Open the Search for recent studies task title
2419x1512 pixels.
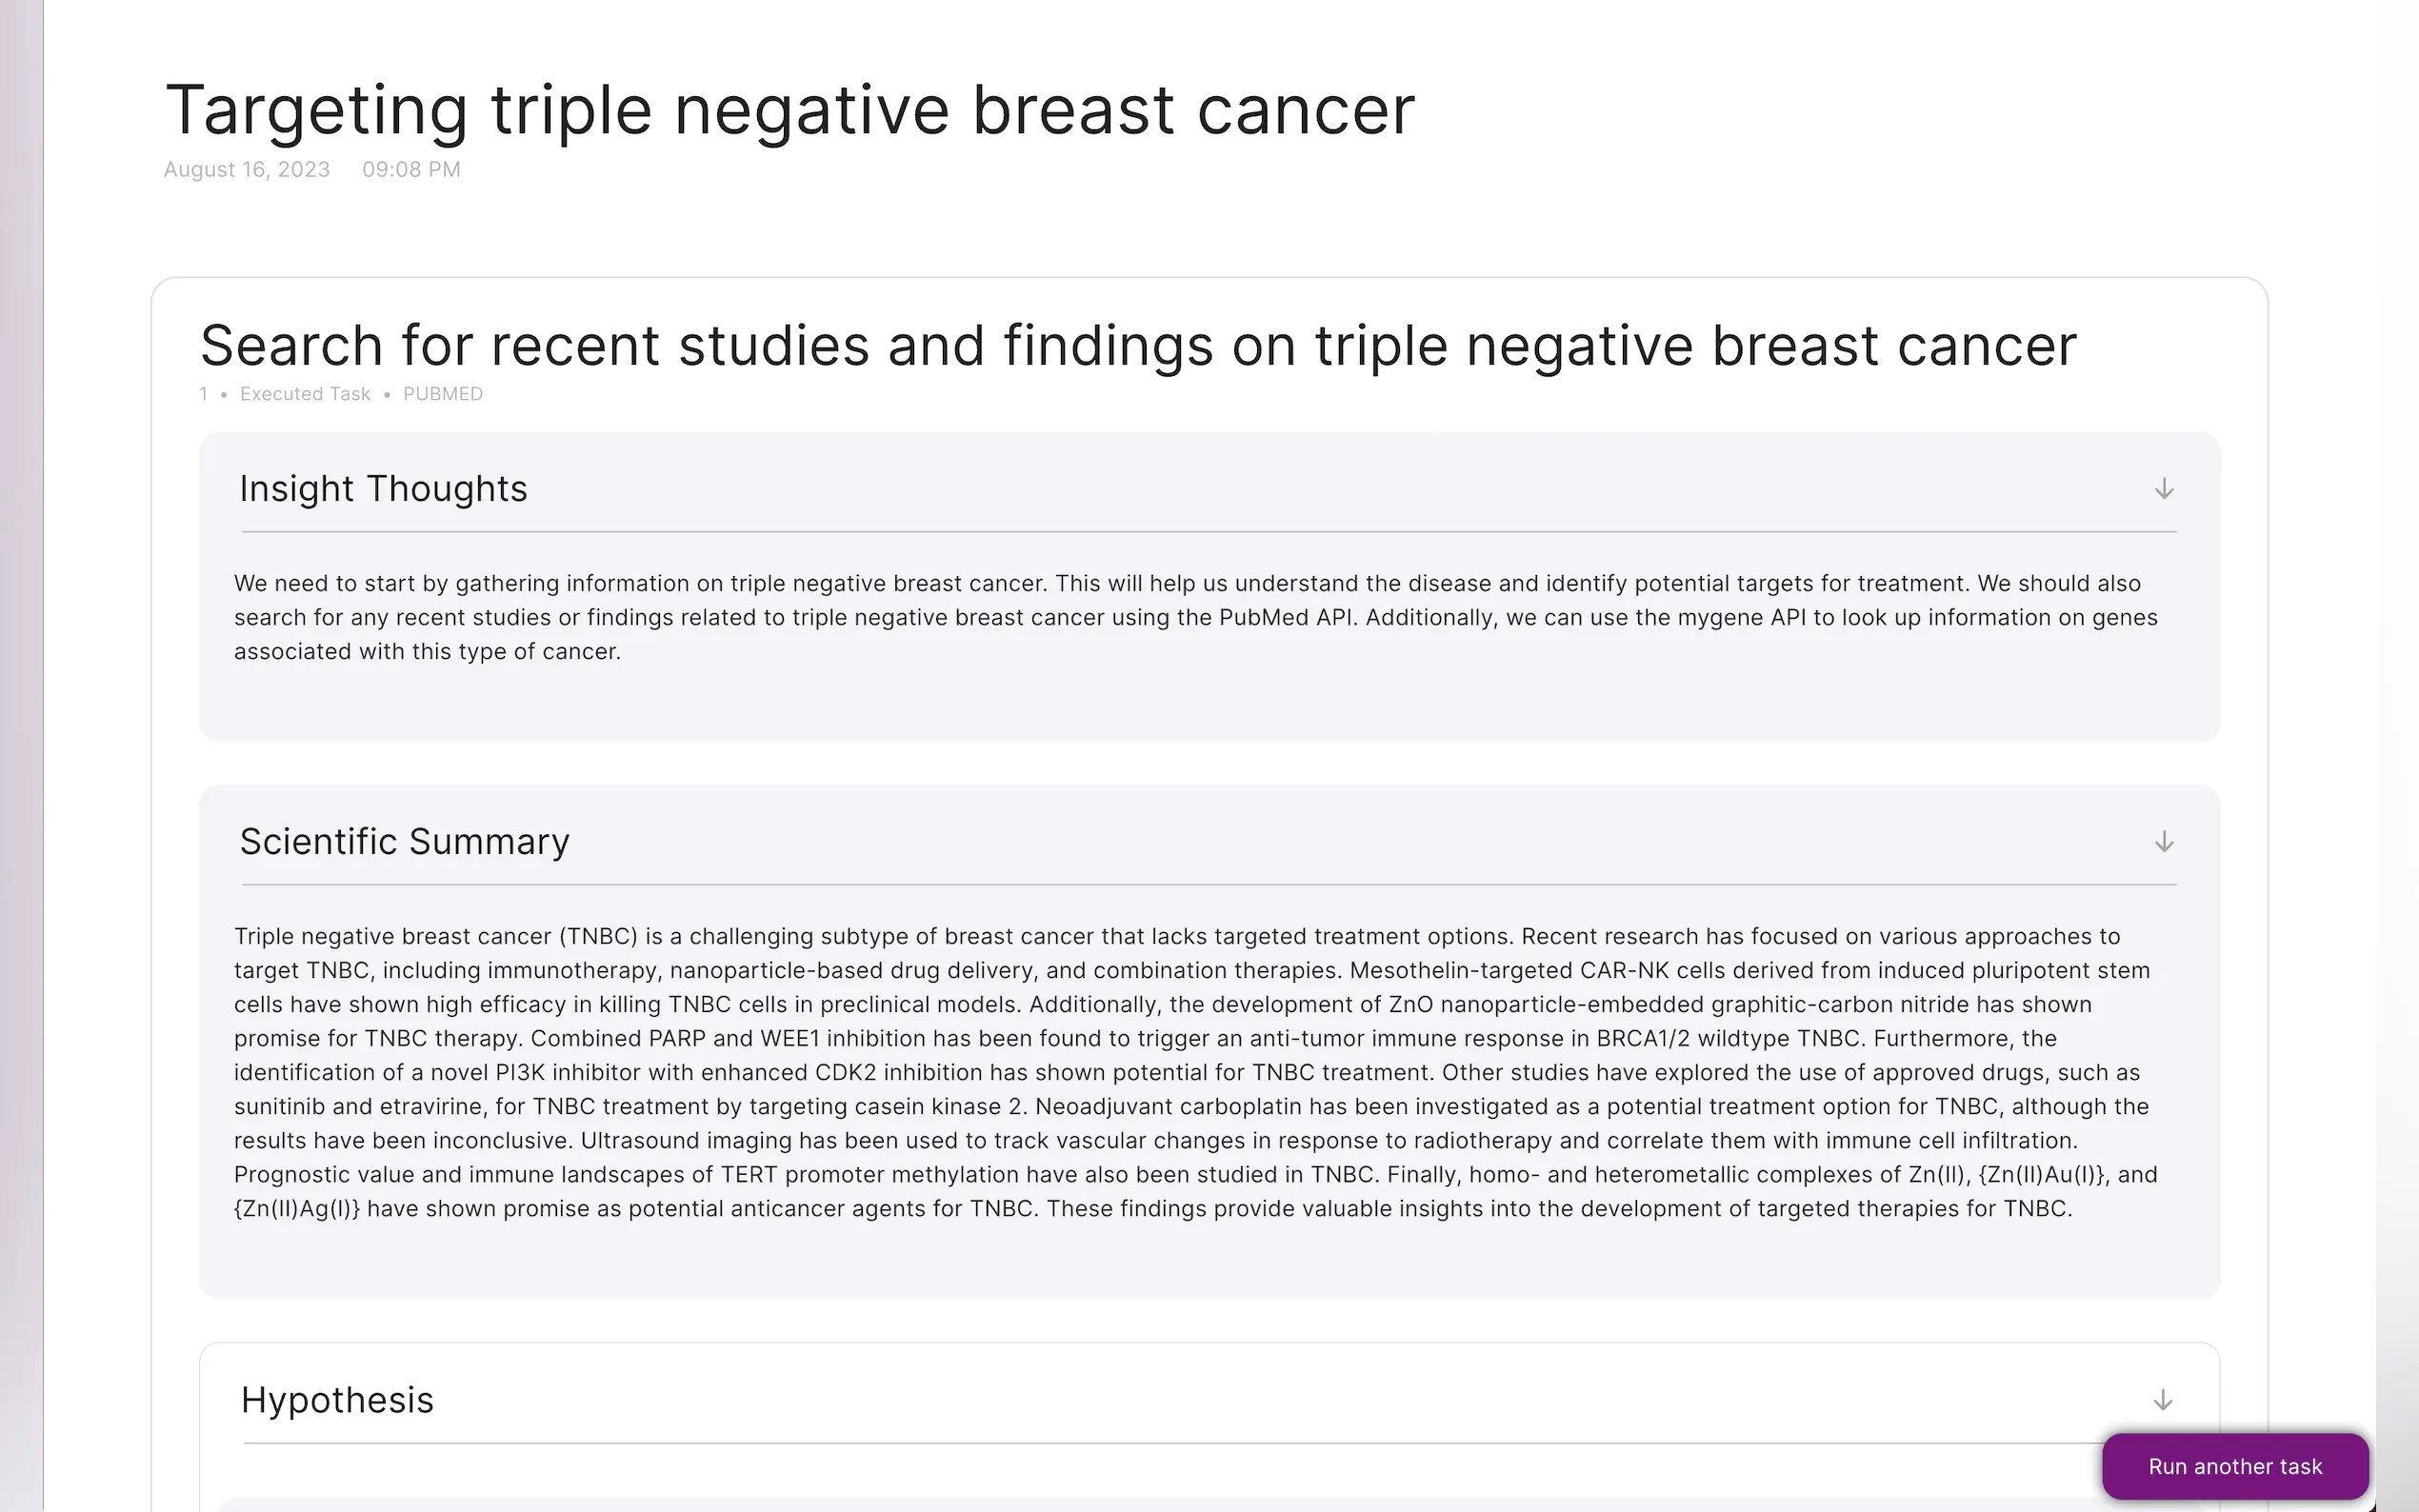pyautogui.click(x=1138, y=346)
